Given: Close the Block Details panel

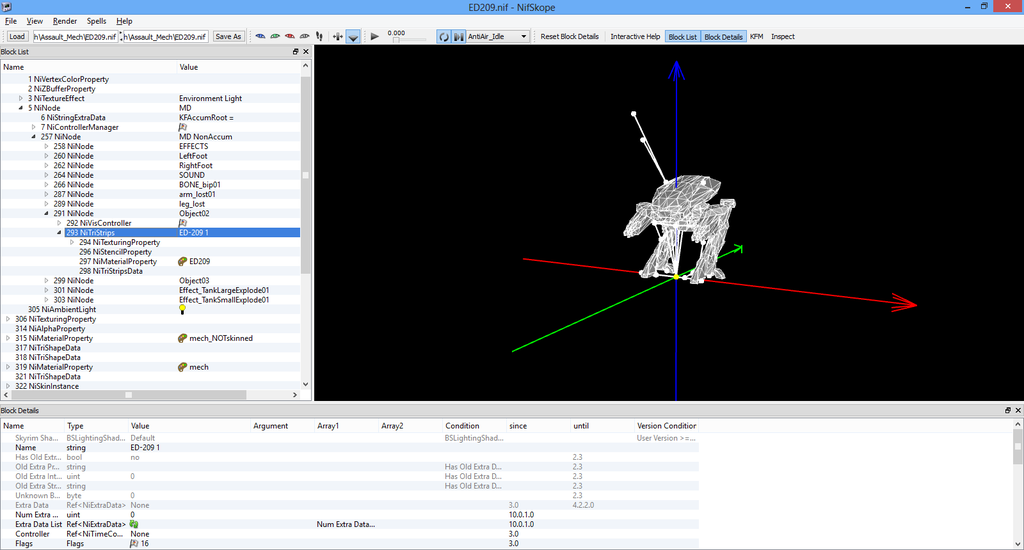Looking at the screenshot, I should [x=1017, y=410].
